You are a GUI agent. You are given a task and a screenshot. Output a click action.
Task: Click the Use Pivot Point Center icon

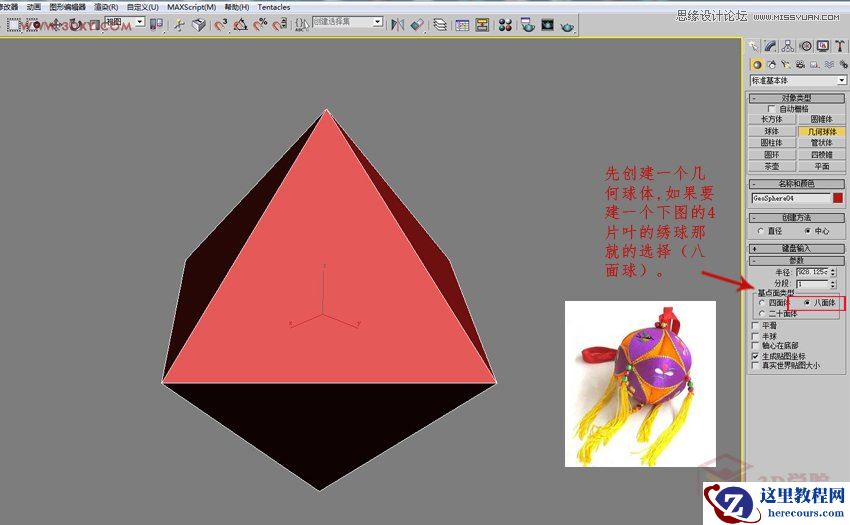point(156,24)
